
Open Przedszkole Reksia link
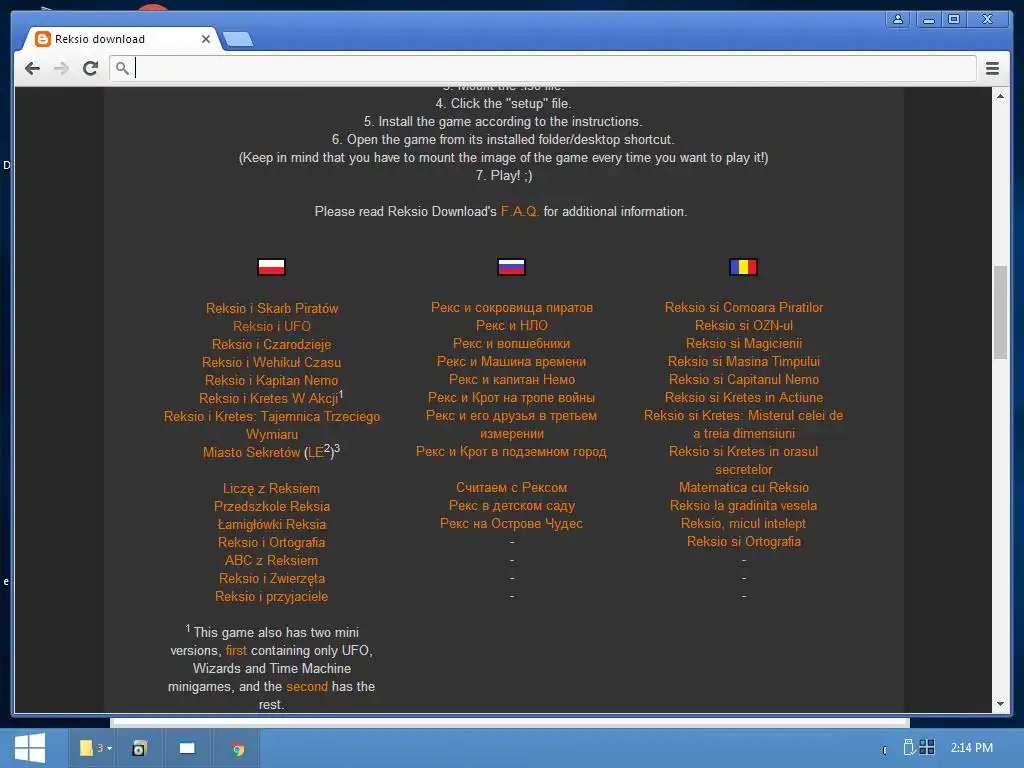click(x=272, y=506)
